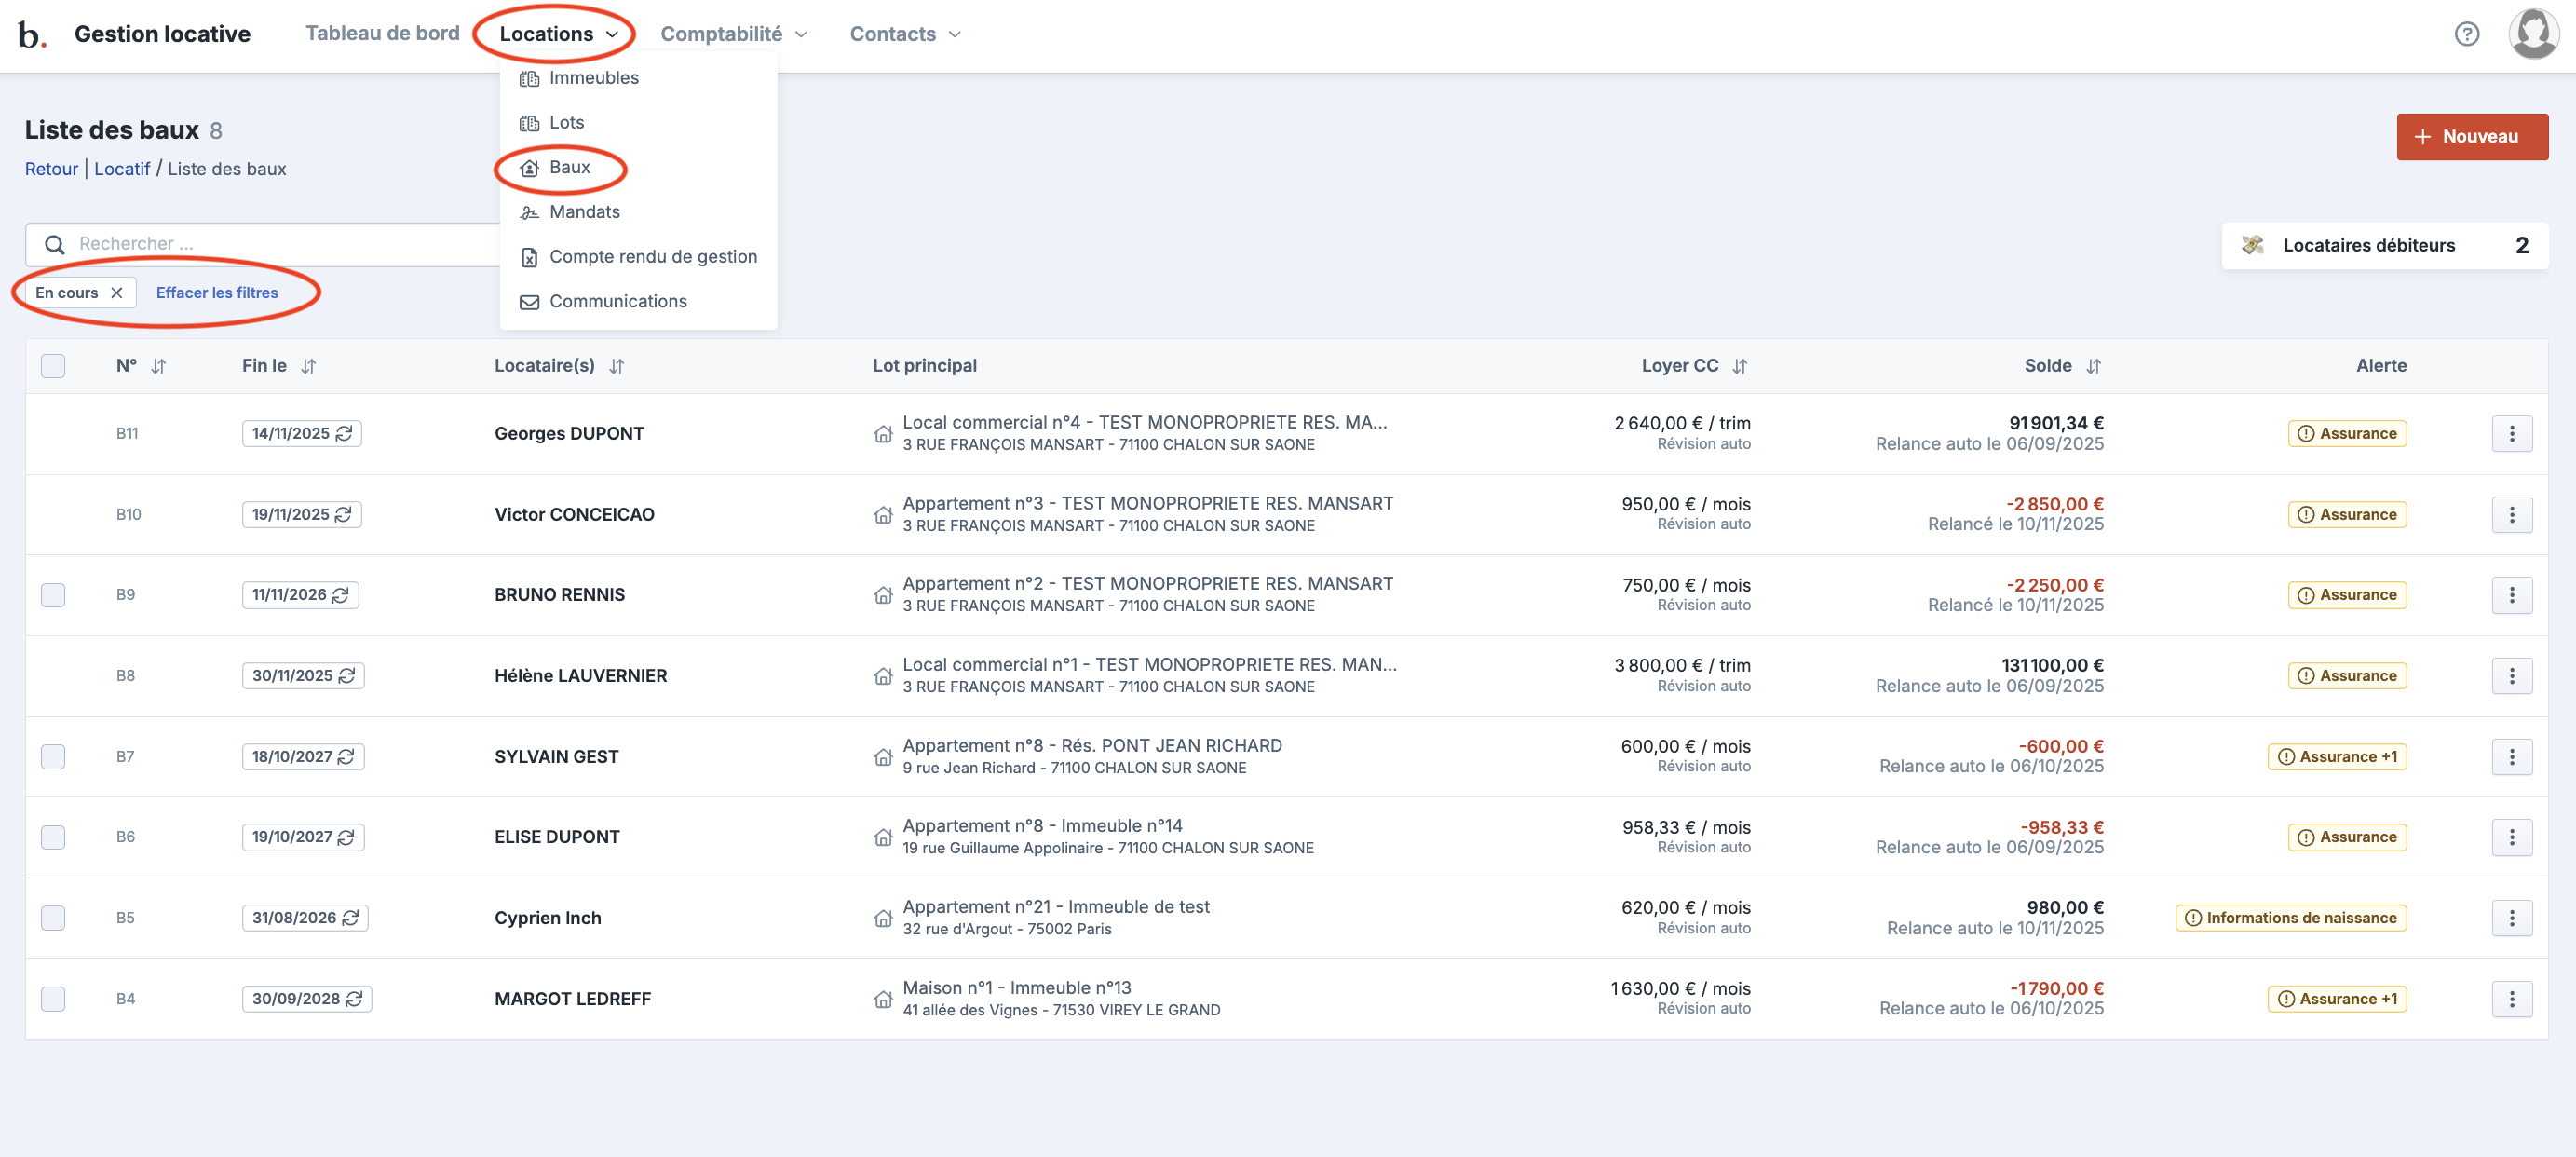Click the help question mark icon
2576x1157 pixels.
[2466, 34]
